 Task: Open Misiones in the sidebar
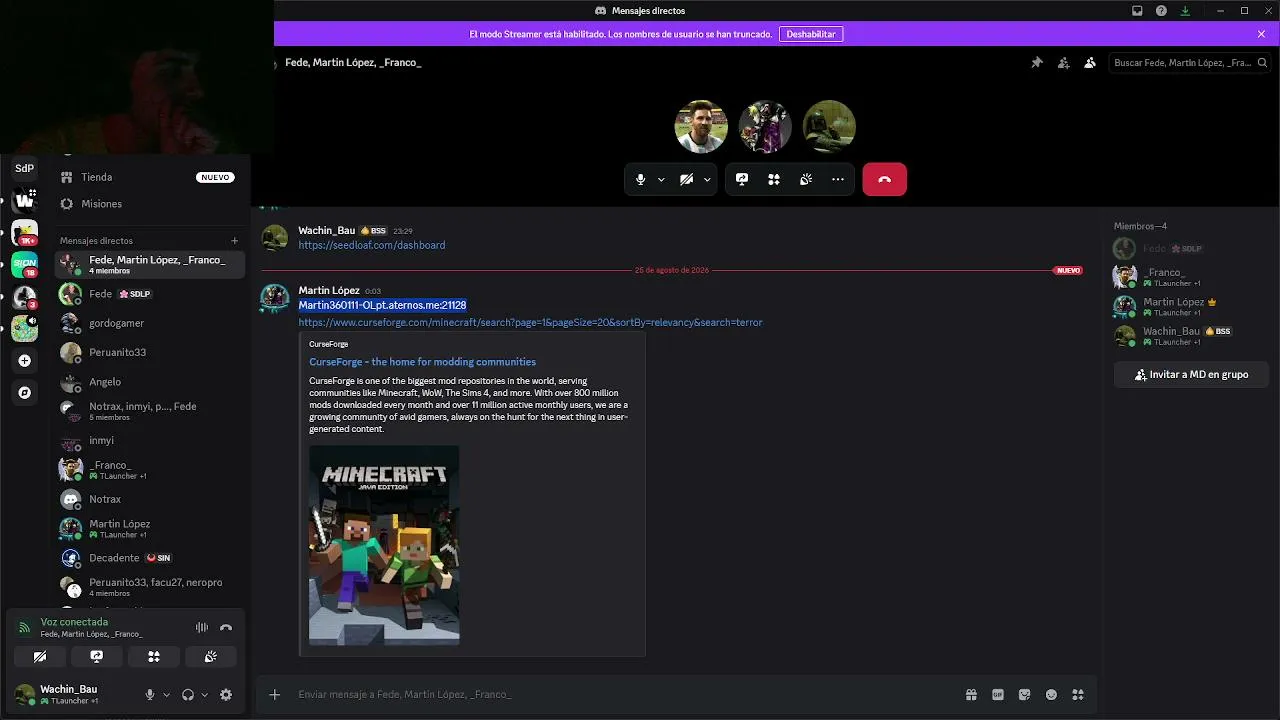(146, 204)
